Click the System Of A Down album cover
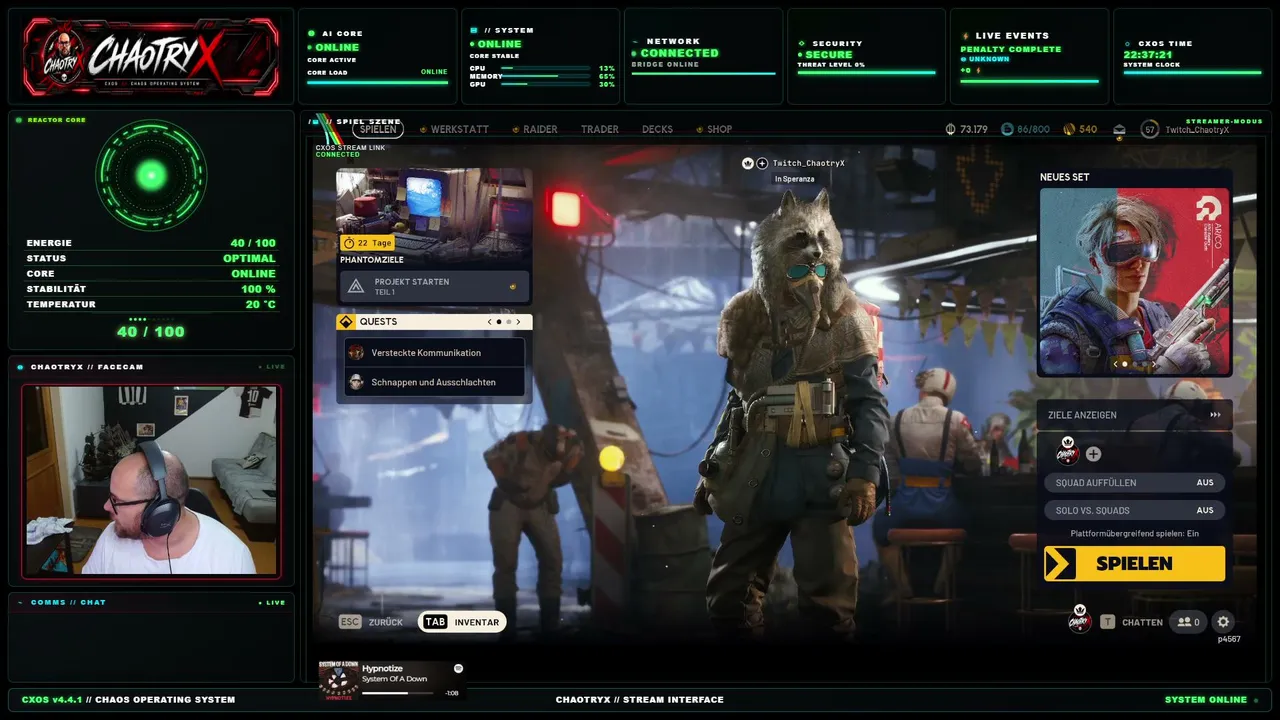Image resolution: width=1280 pixels, height=720 pixels. tap(338, 680)
